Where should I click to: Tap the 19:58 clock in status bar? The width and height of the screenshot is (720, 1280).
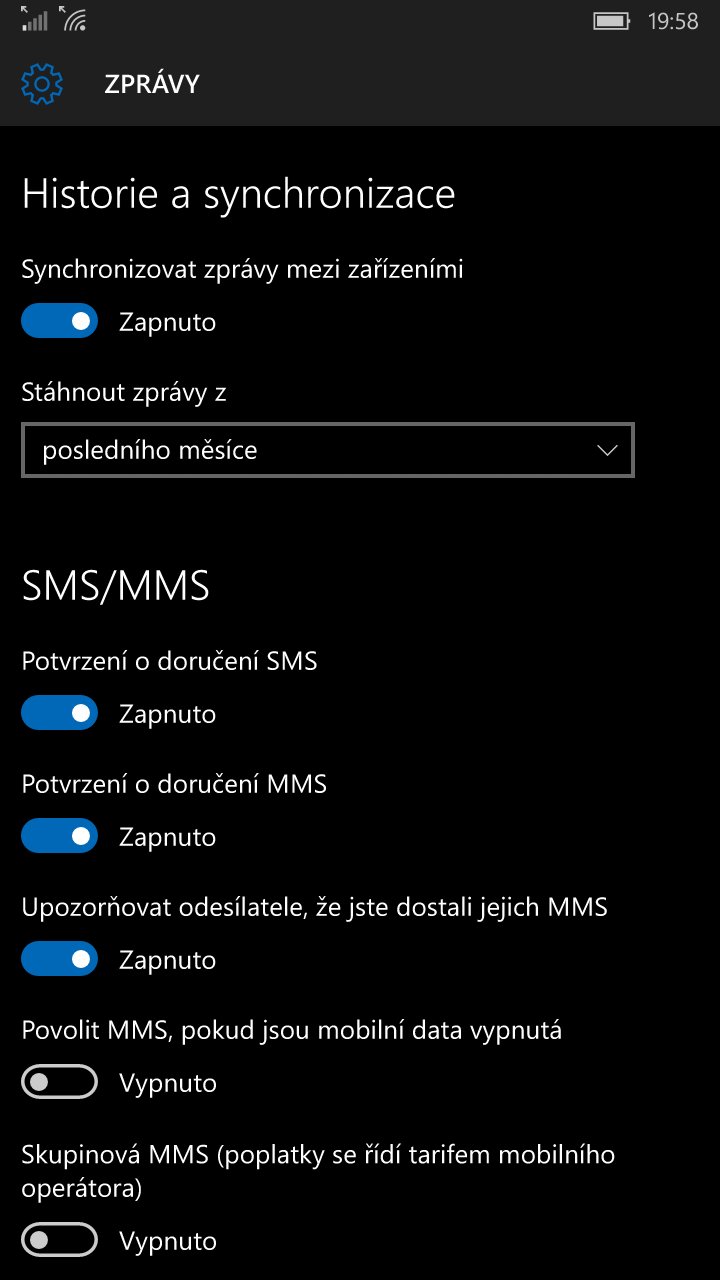tap(673, 21)
